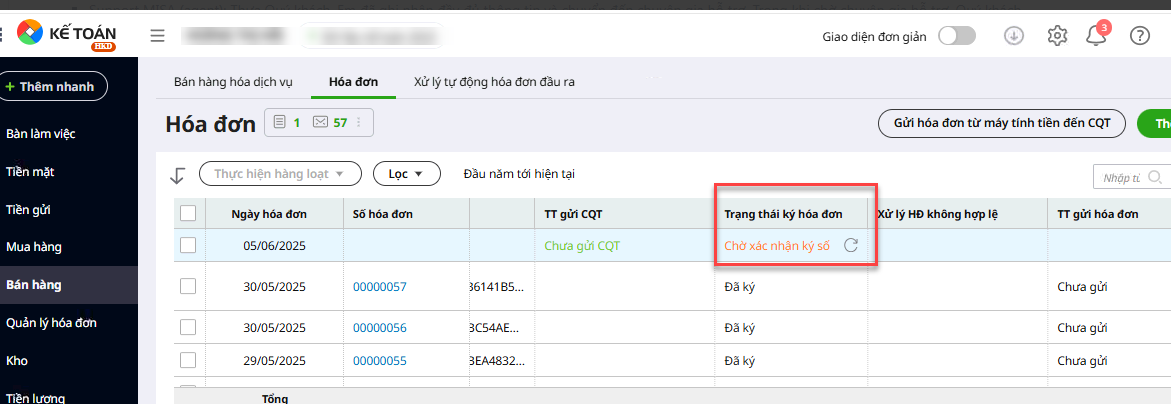This screenshot has height=404, width=1171.
Task: Tick the select-all checkbox in table header
Action: 188,213
